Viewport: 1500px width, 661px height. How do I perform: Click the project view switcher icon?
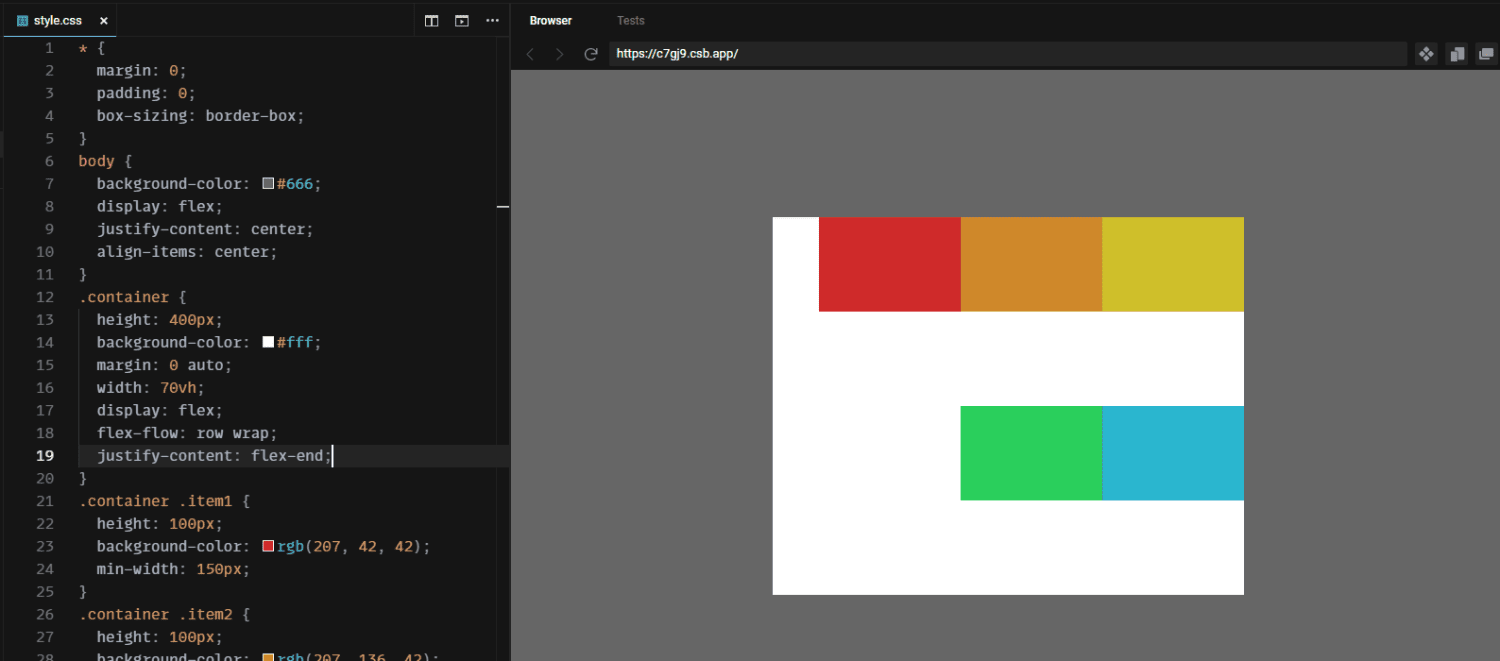click(1427, 54)
